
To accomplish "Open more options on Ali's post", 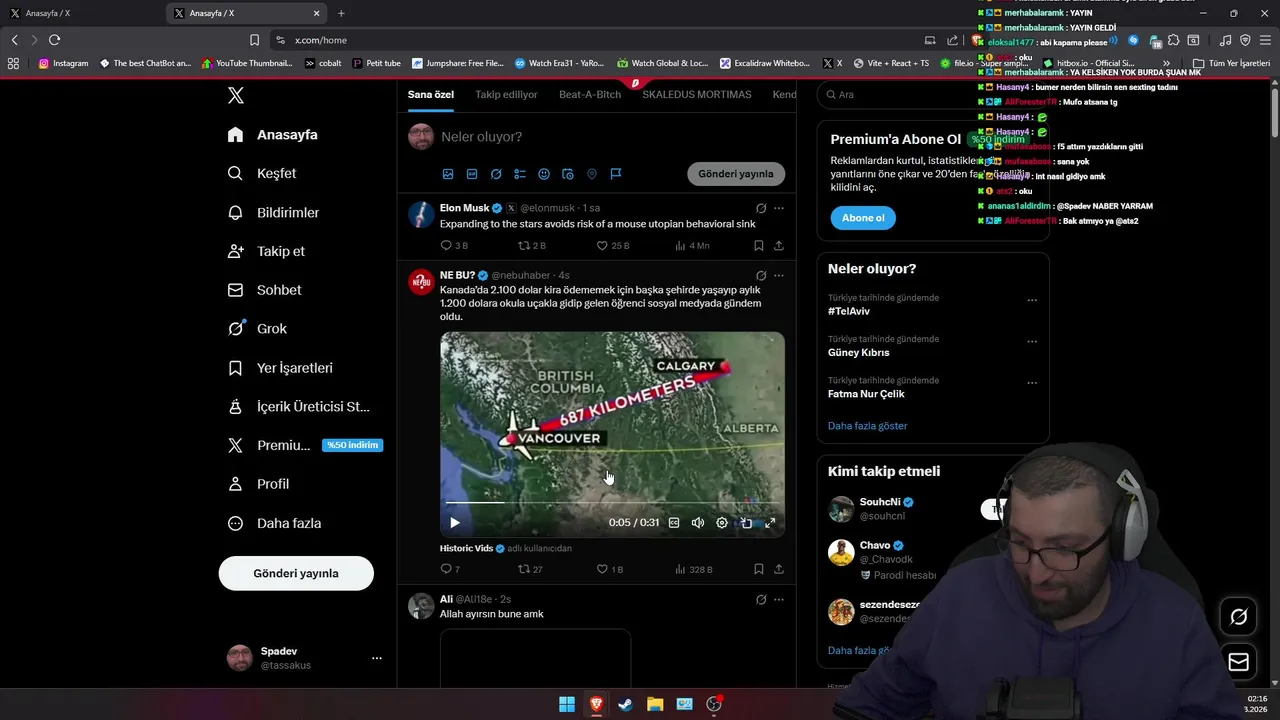I will point(779,599).
